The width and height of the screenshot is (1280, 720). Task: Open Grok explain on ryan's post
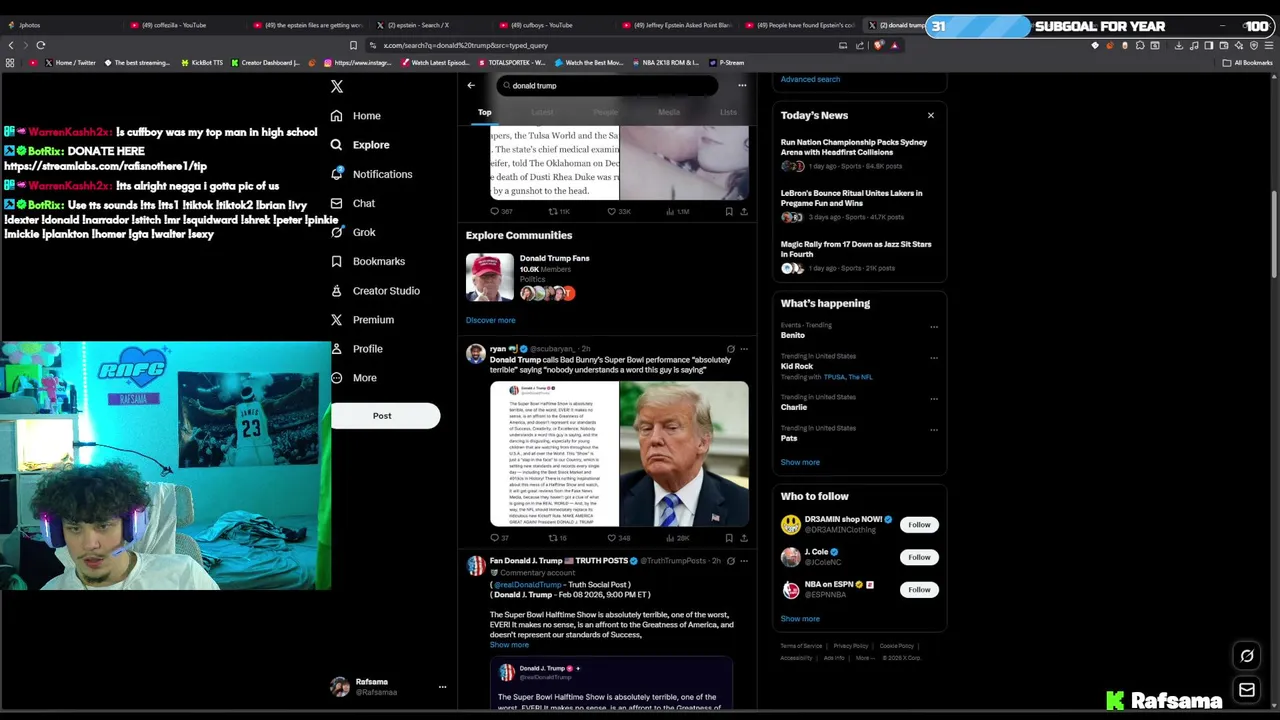731,349
